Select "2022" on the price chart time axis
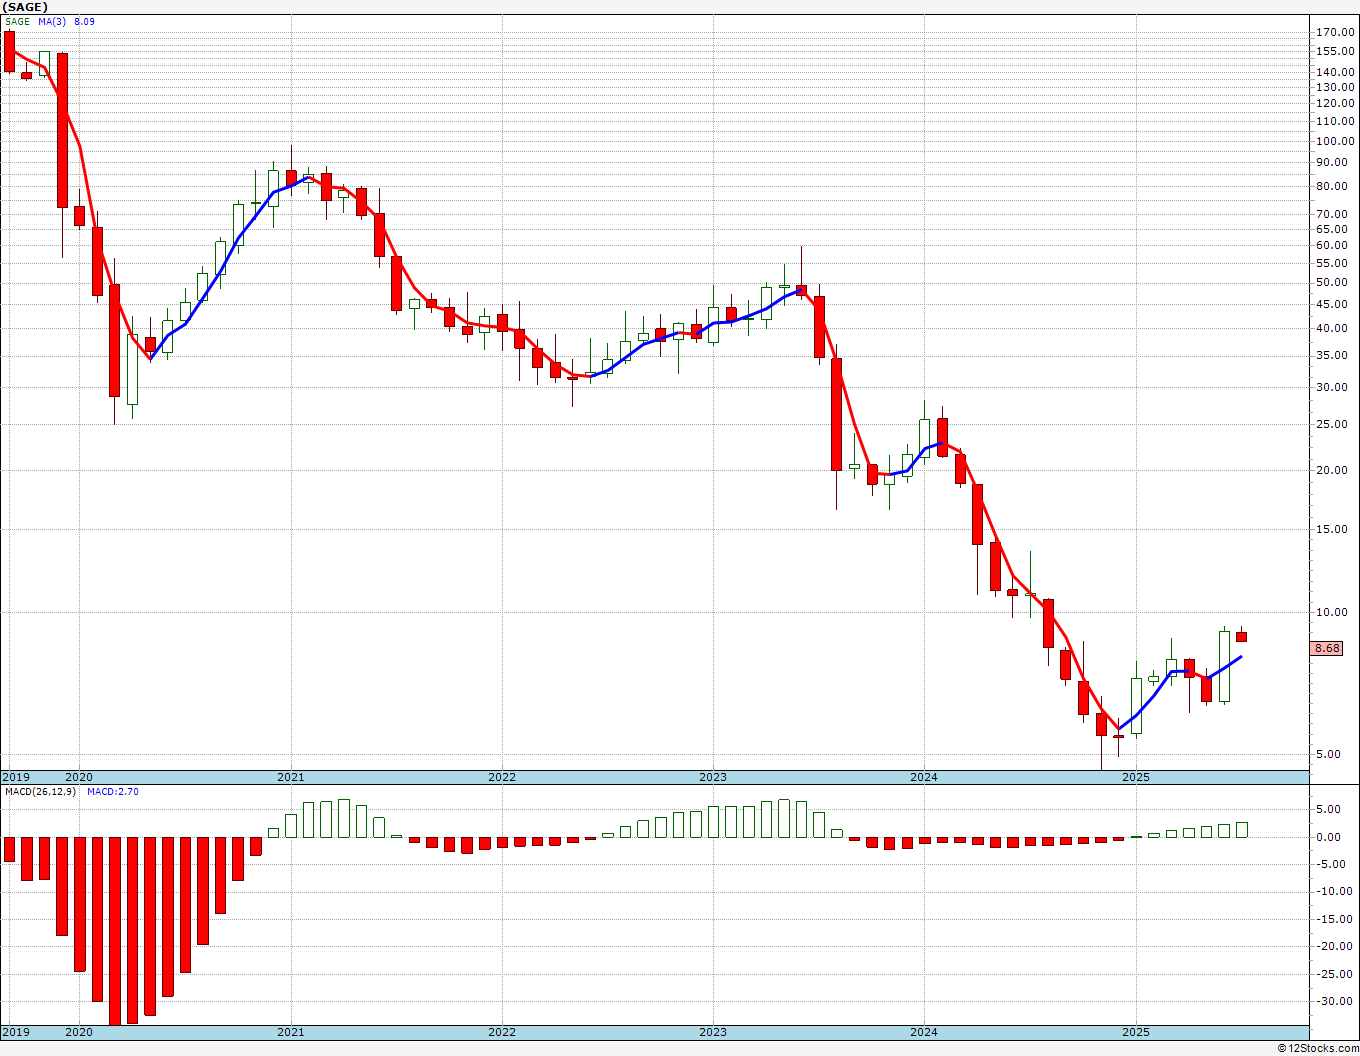1360x1056 pixels. coord(502,777)
